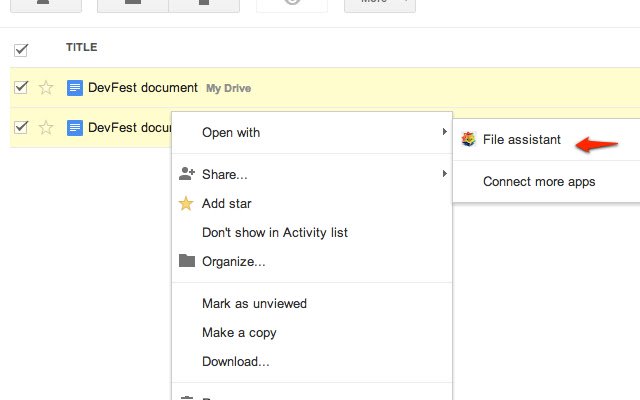Star the DevFest document in My Drive

coord(46,87)
